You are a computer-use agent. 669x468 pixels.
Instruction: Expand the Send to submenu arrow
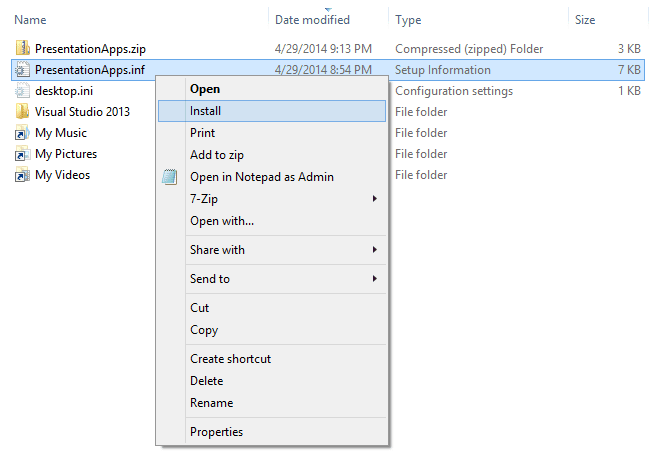coord(375,279)
